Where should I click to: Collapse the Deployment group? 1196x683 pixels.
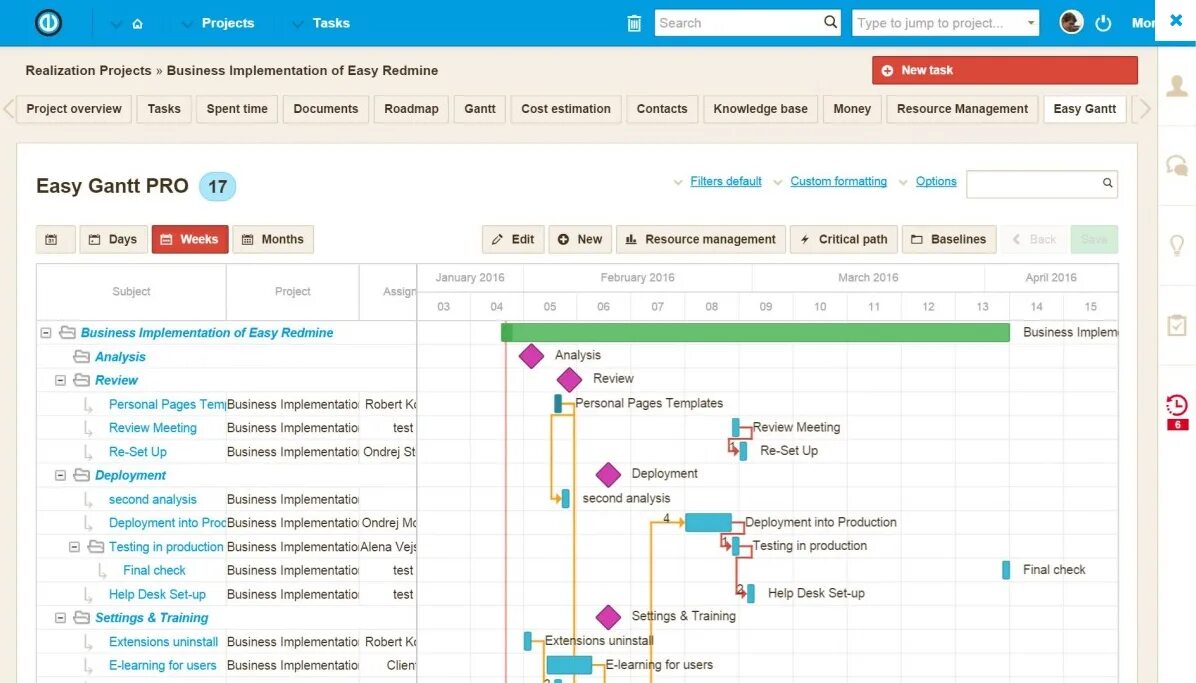coord(60,475)
